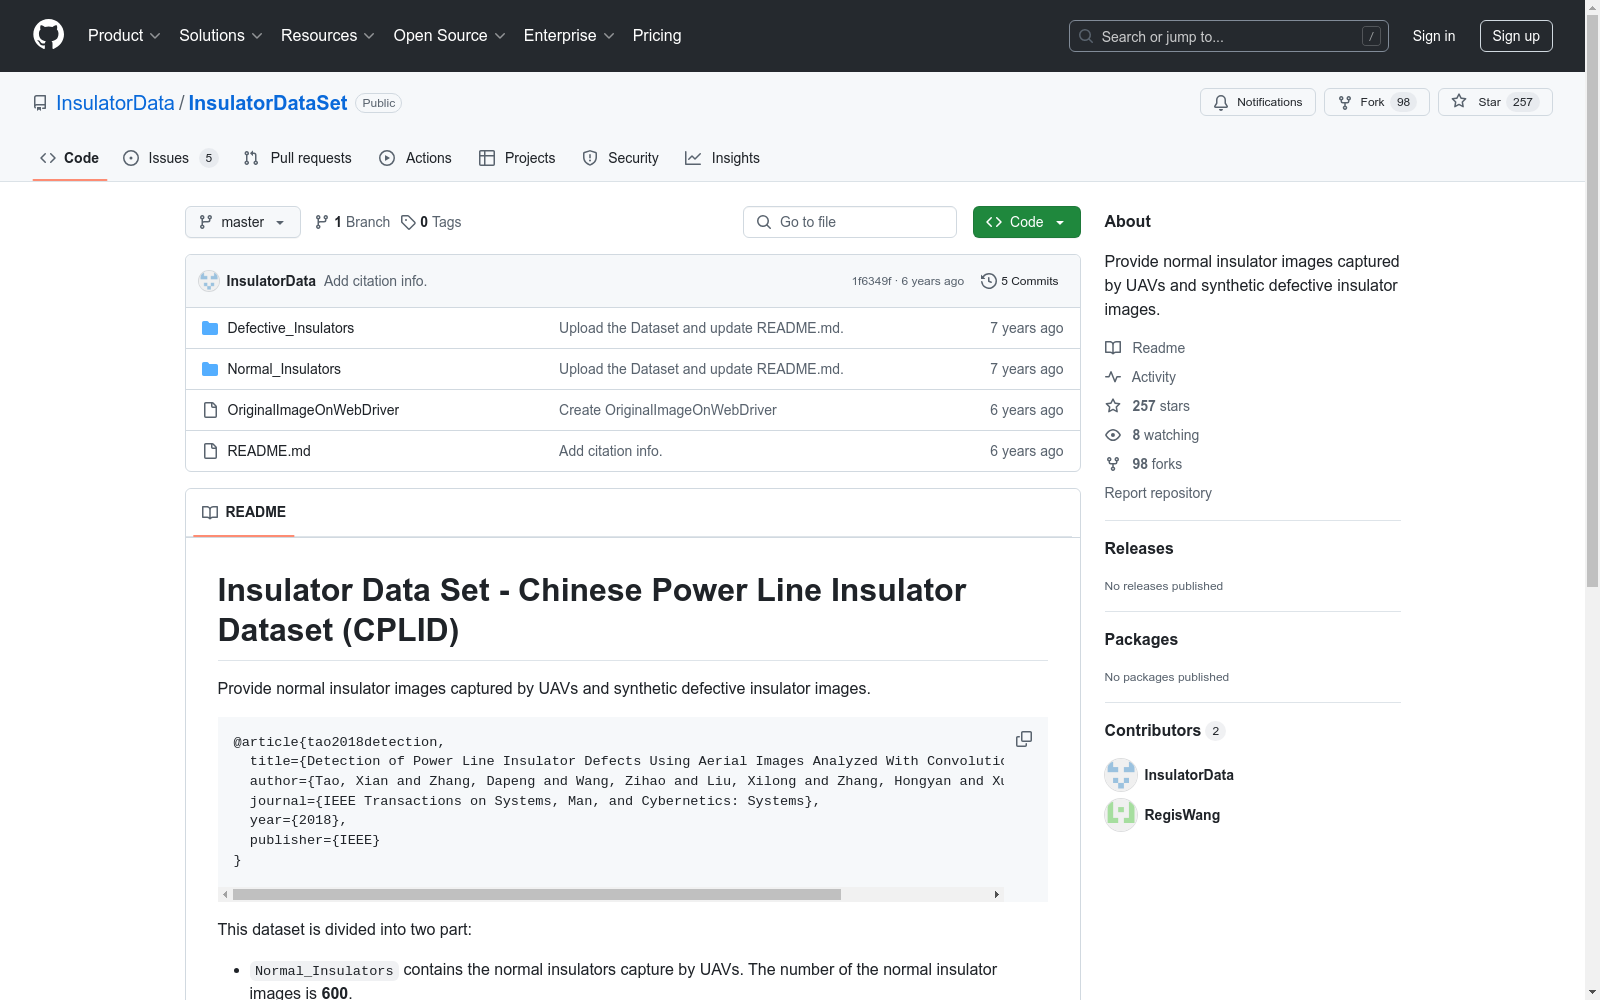Open the green Code dropdown arrow
The width and height of the screenshot is (1600, 1000).
1060,222
